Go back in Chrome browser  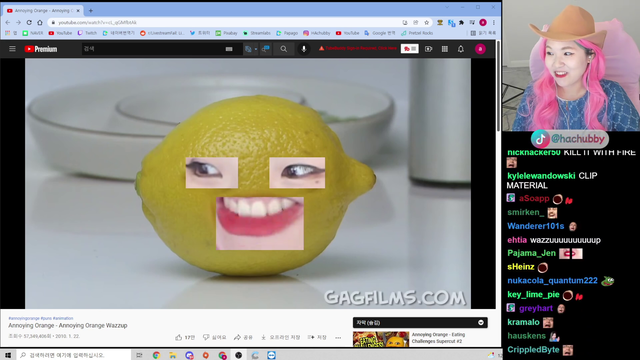8,22
